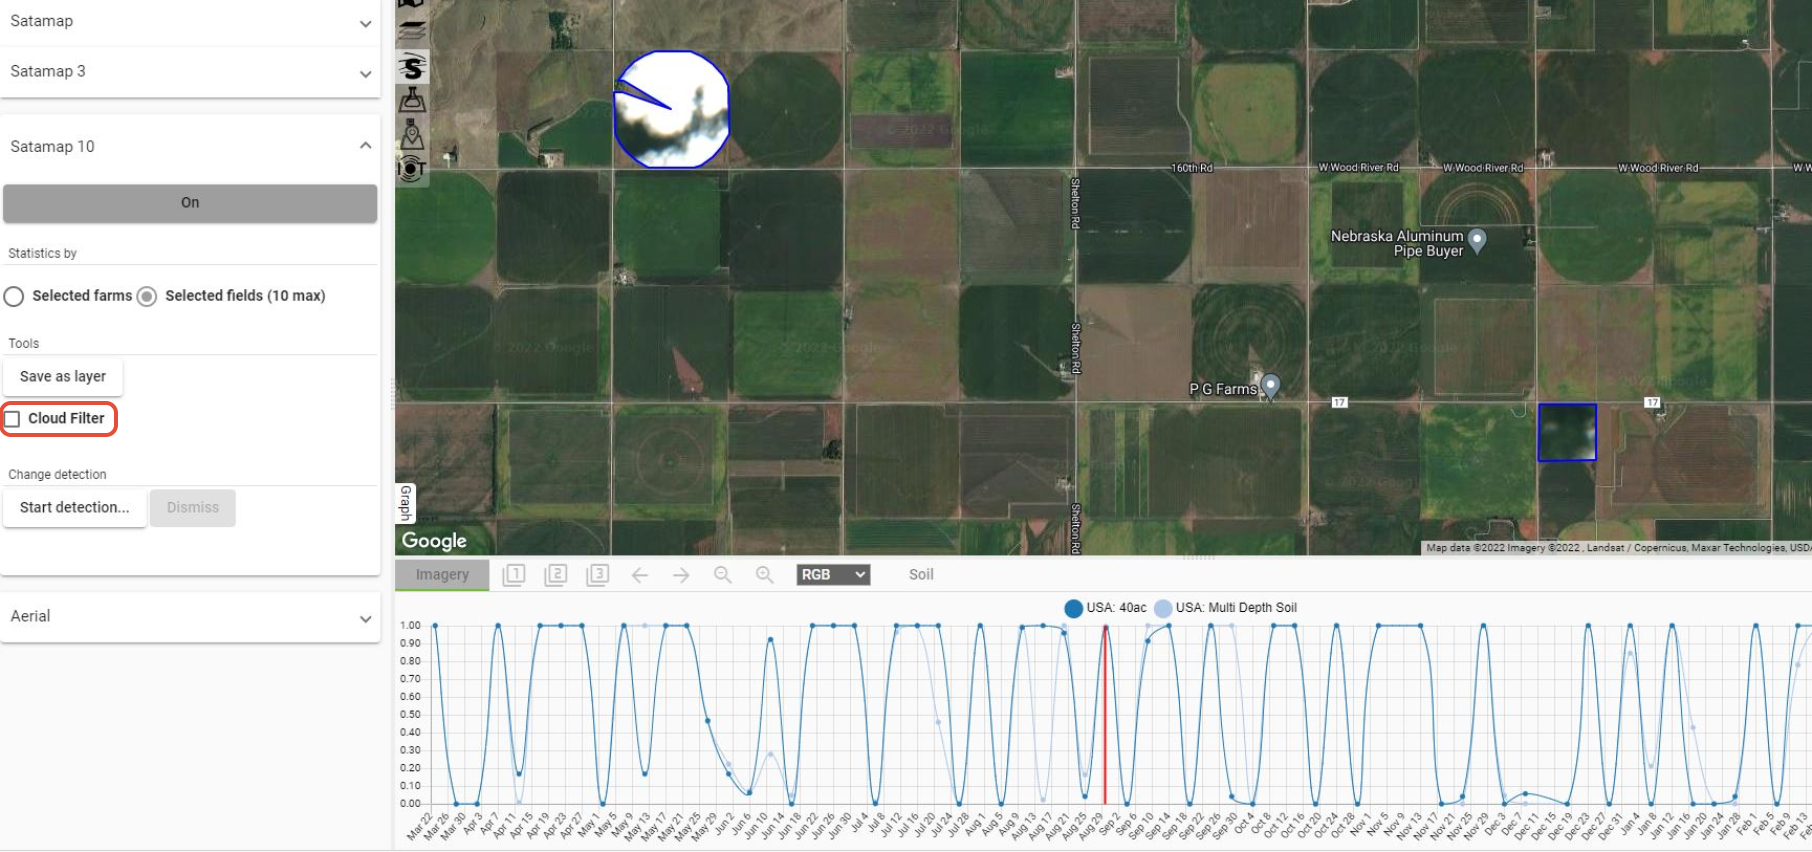The height and width of the screenshot is (852, 1812).
Task: Toggle the Satamap 10 On button
Action: click(x=190, y=203)
